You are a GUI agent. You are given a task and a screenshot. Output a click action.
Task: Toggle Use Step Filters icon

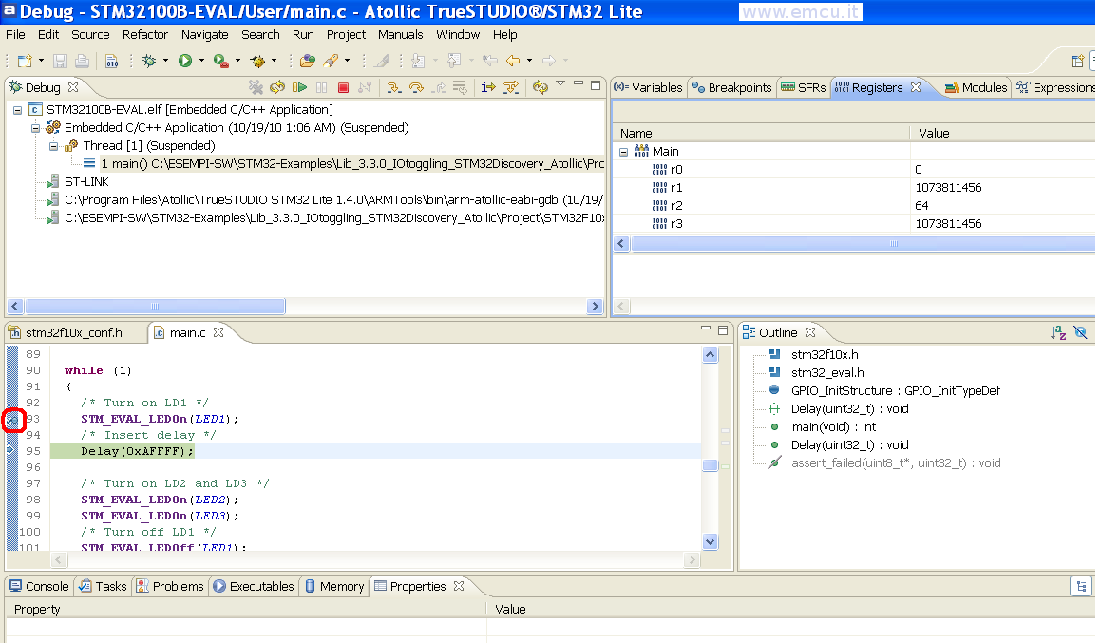(511, 87)
